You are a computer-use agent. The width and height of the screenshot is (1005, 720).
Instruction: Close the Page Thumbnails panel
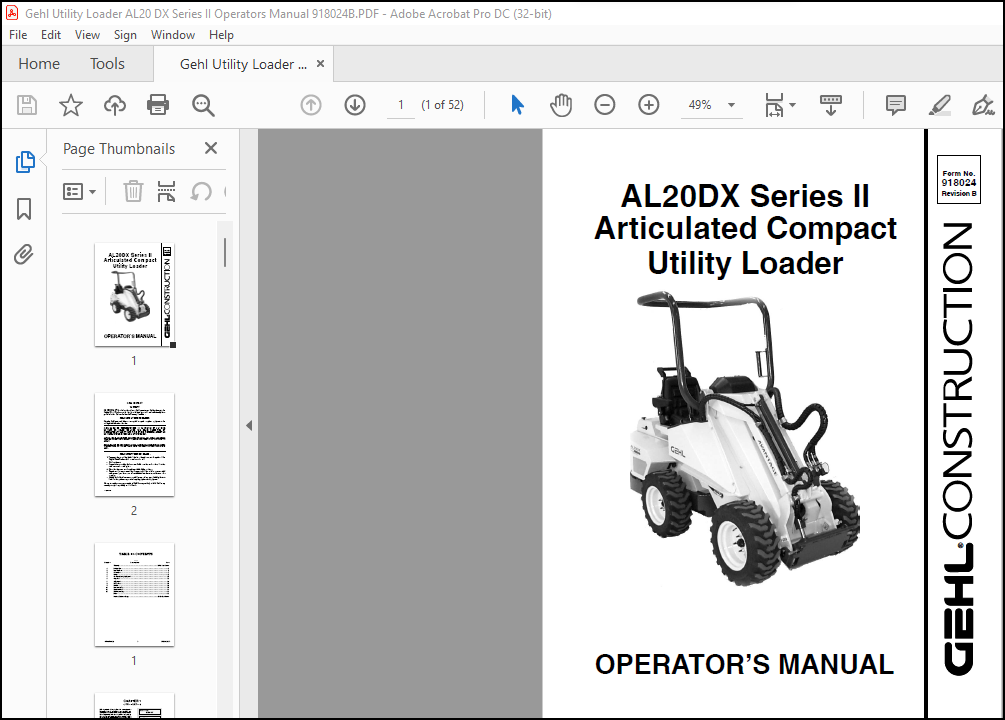211,148
